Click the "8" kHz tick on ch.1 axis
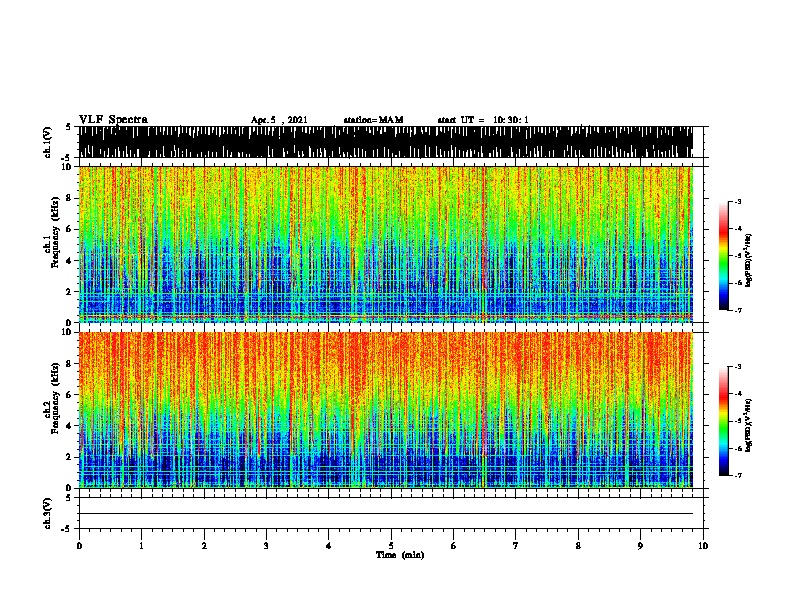Viewport: 792px width, 612px height. (x=70, y=198)
